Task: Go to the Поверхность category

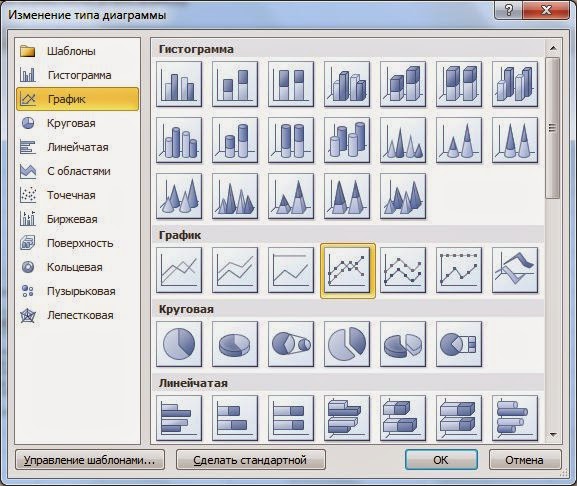Action: pos(78,243)
